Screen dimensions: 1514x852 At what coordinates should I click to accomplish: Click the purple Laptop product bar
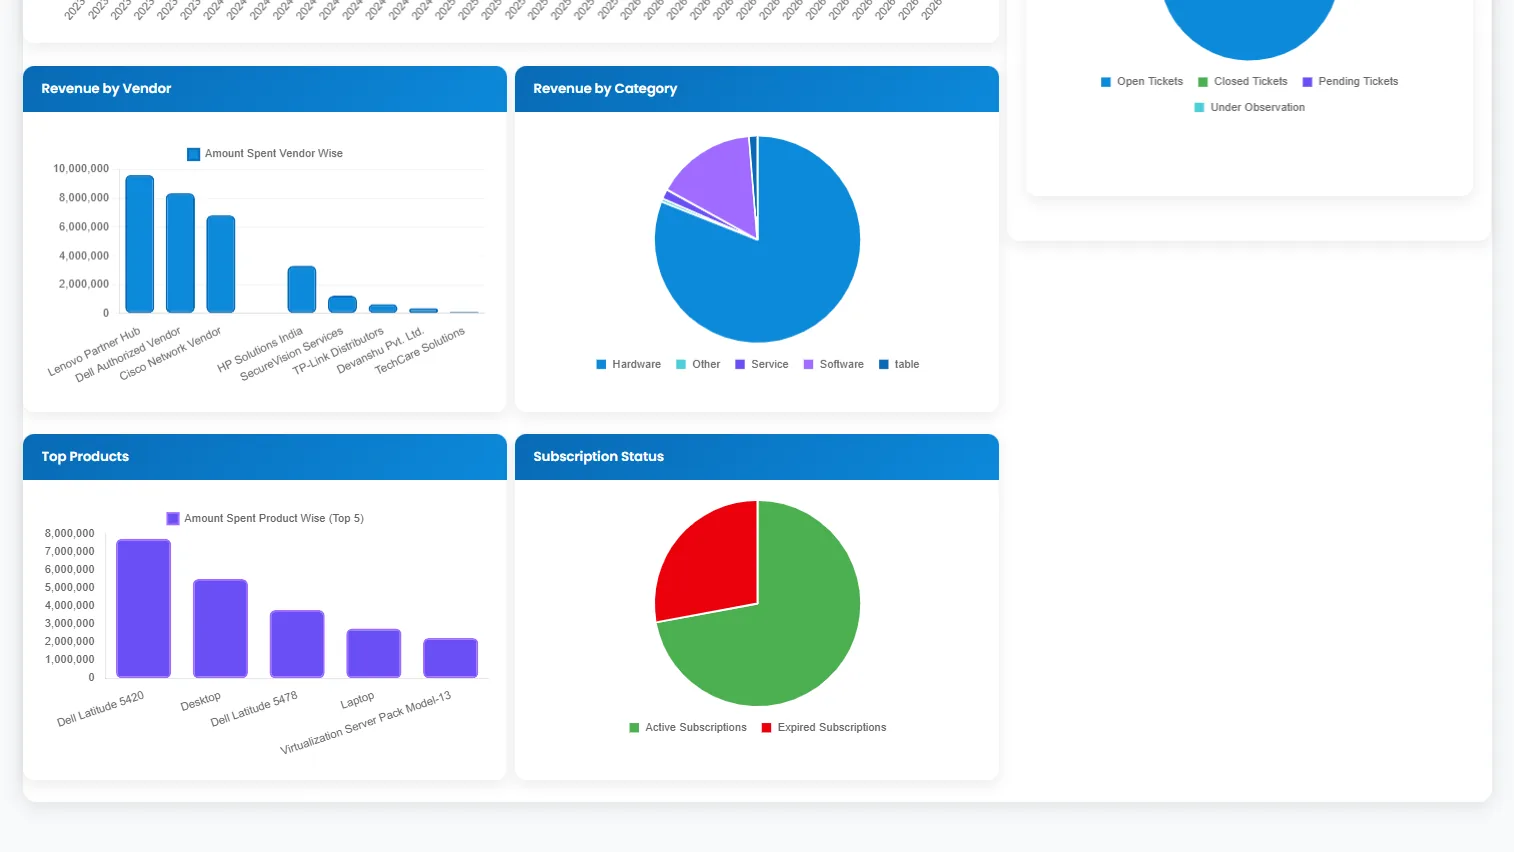coord(374,654)
